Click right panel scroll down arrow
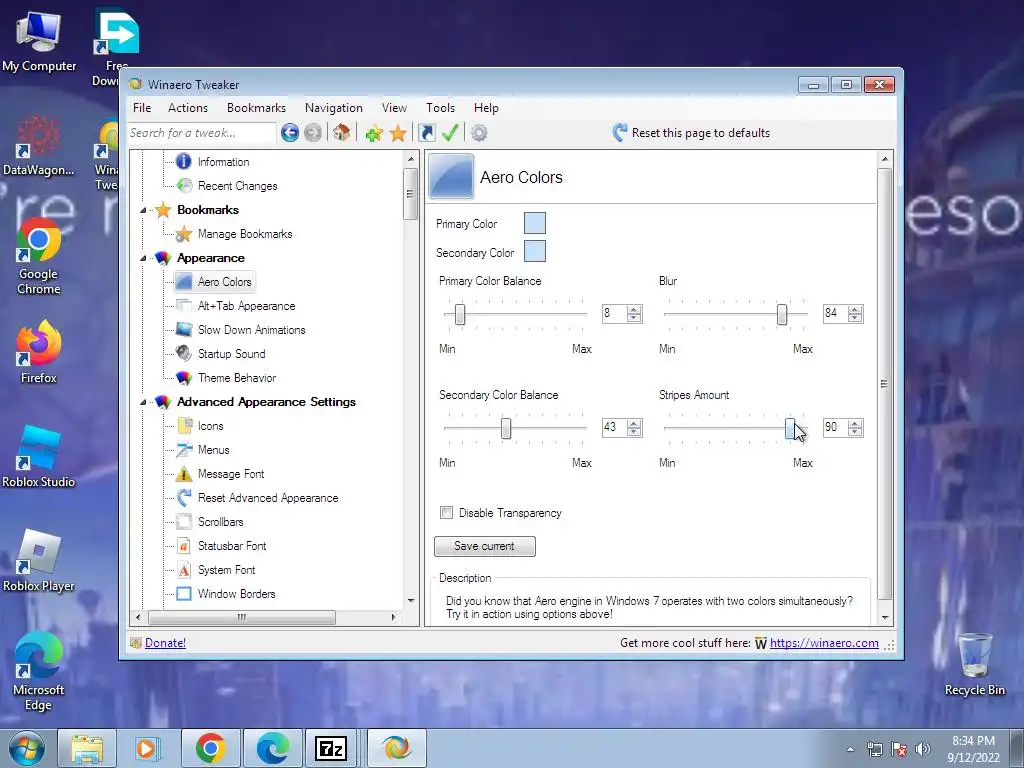This screenshot has width=1024, height=768. coord(885,618)
